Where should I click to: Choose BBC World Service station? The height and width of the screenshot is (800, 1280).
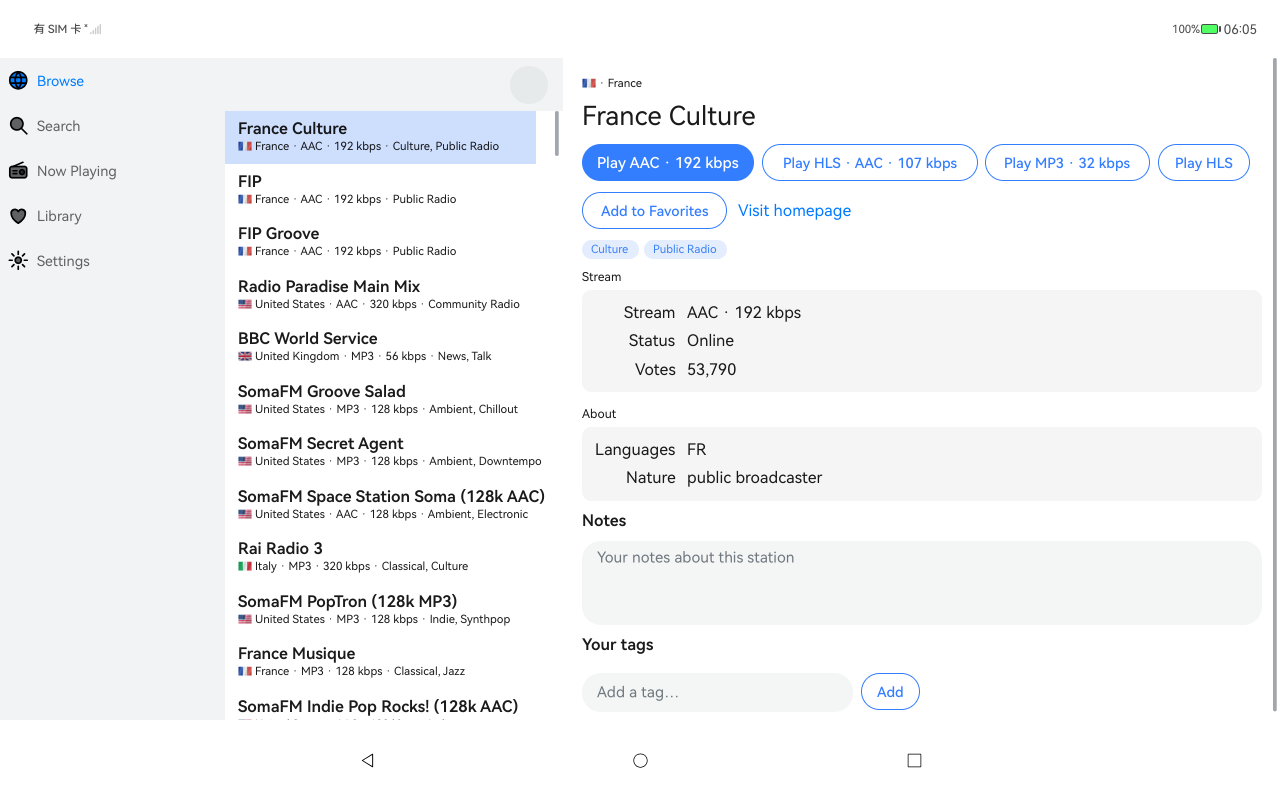pos(381,347)
